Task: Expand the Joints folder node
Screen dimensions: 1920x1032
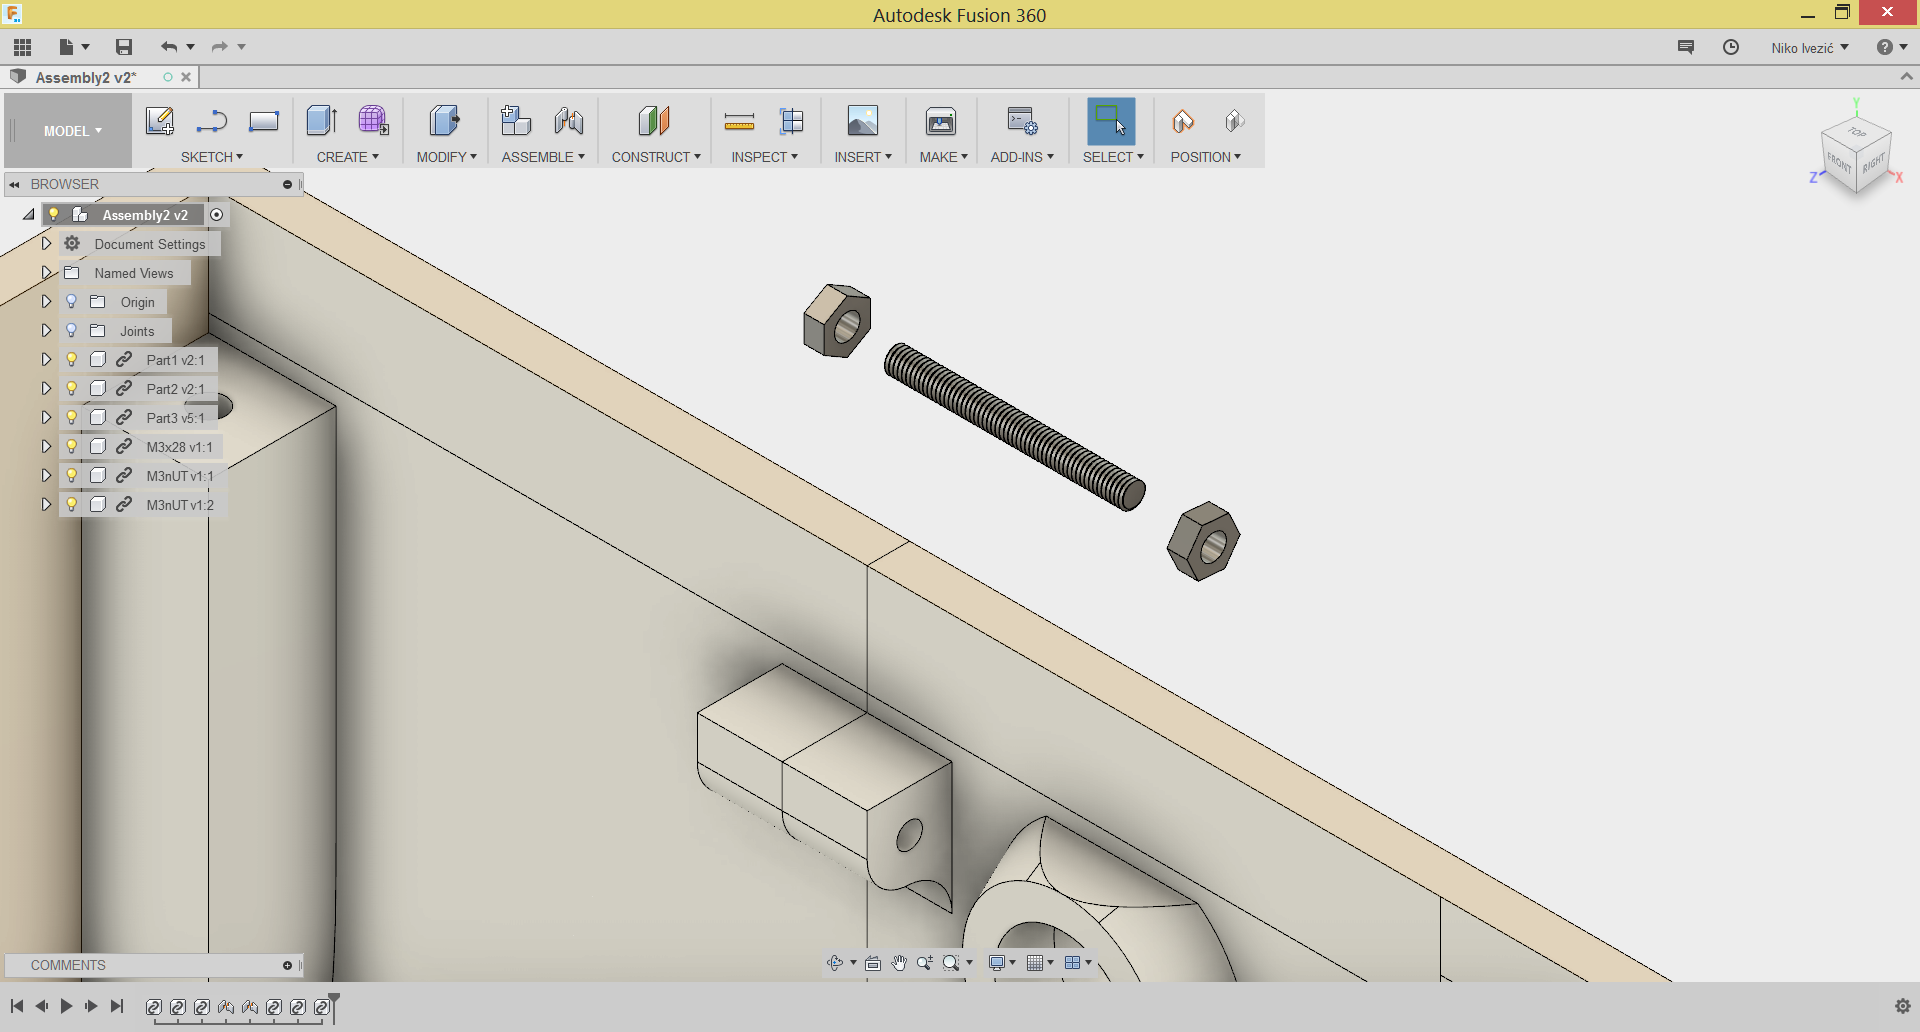Action: (46, 330)
